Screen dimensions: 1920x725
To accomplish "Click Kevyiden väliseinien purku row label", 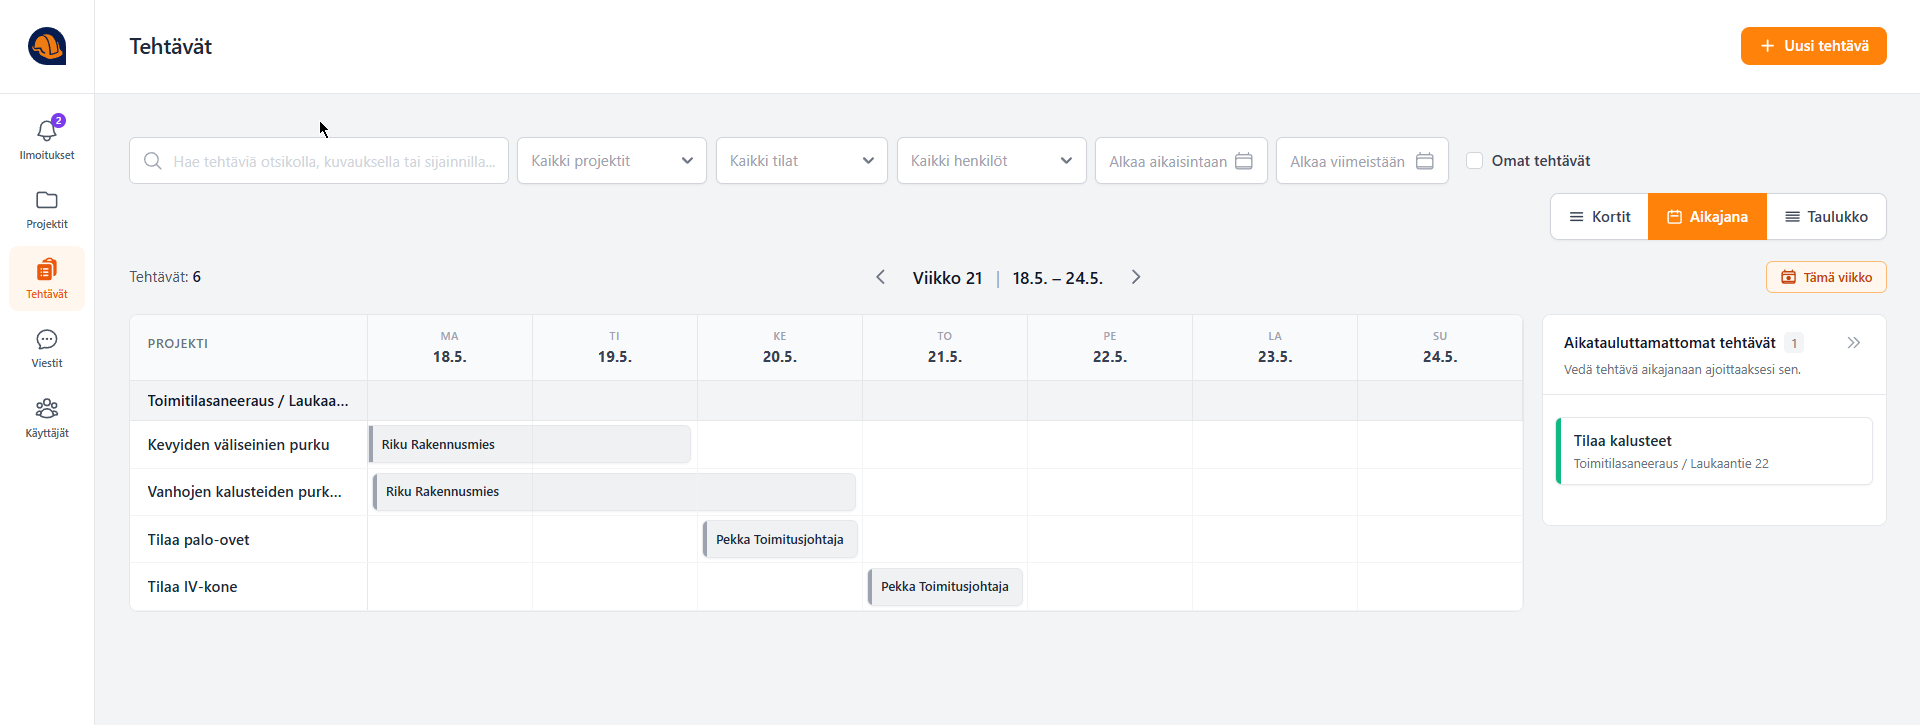I will pos(239,445).
